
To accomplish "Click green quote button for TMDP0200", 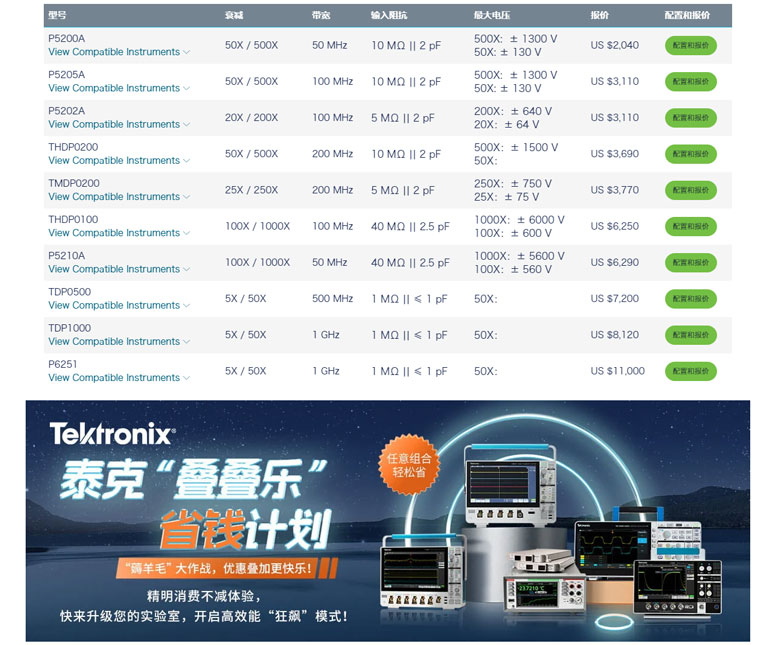I will click(691, 190).
